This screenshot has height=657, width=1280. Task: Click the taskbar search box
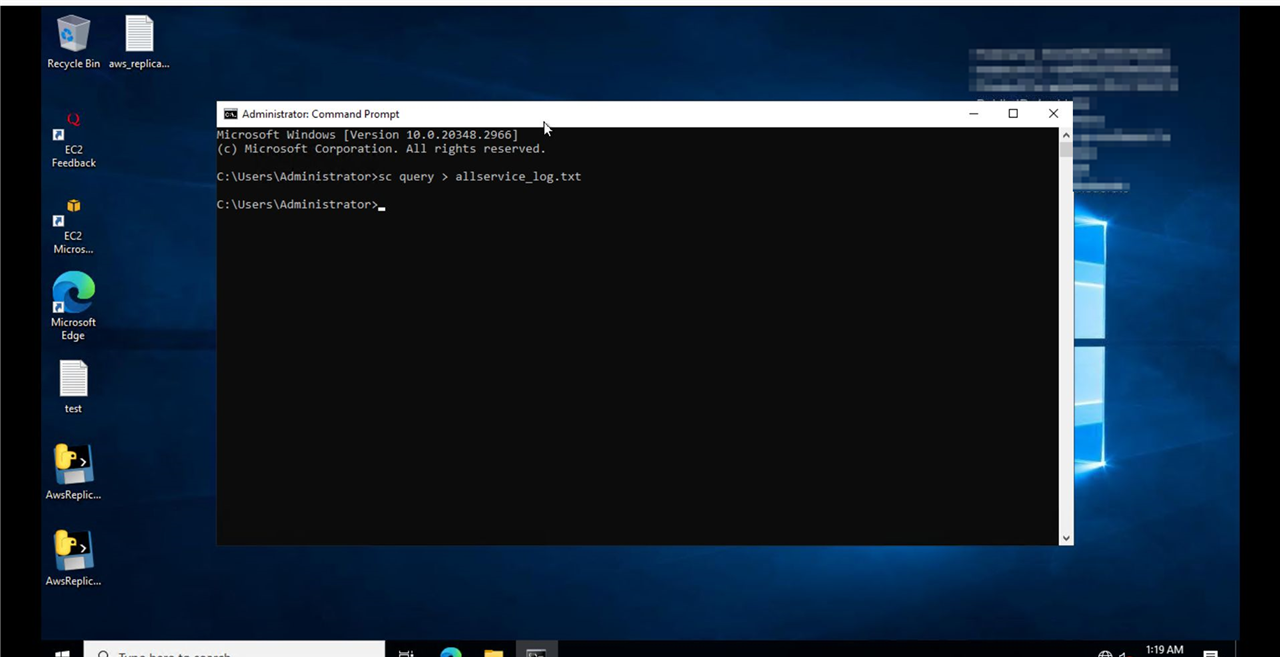(235, 652)
